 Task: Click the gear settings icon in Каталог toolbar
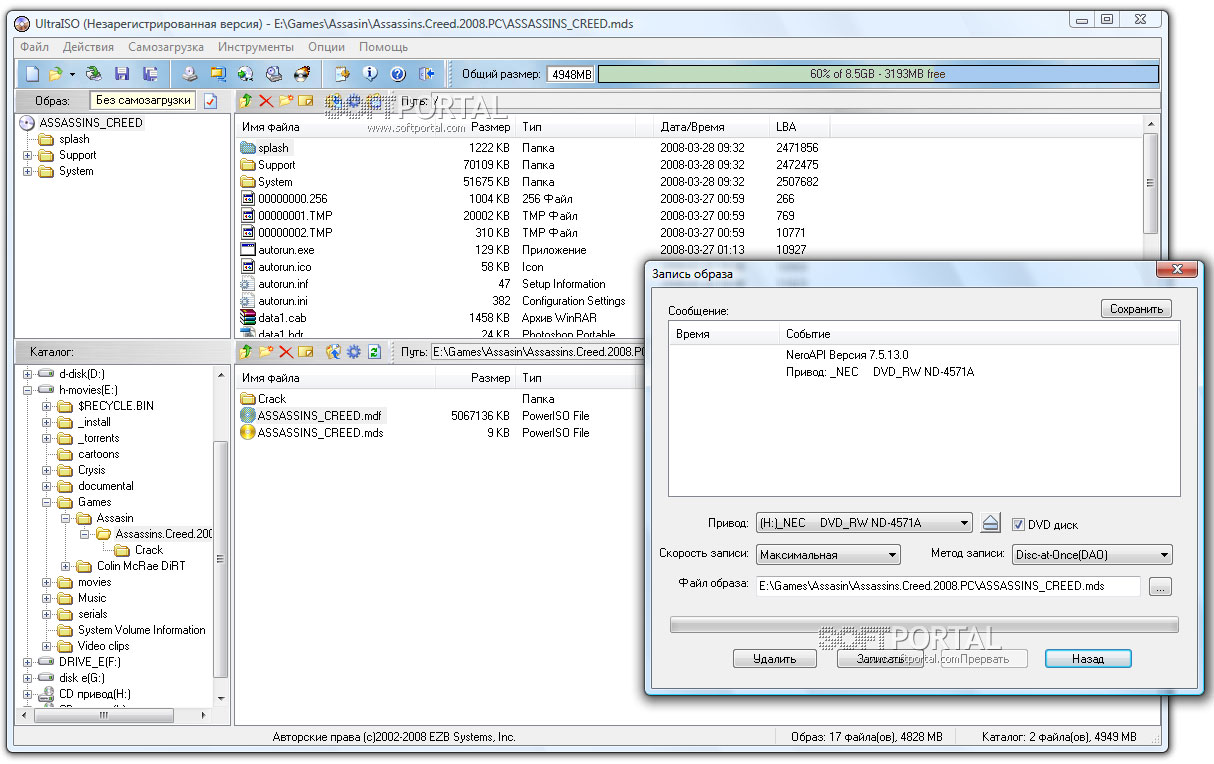tap(354, 352)
